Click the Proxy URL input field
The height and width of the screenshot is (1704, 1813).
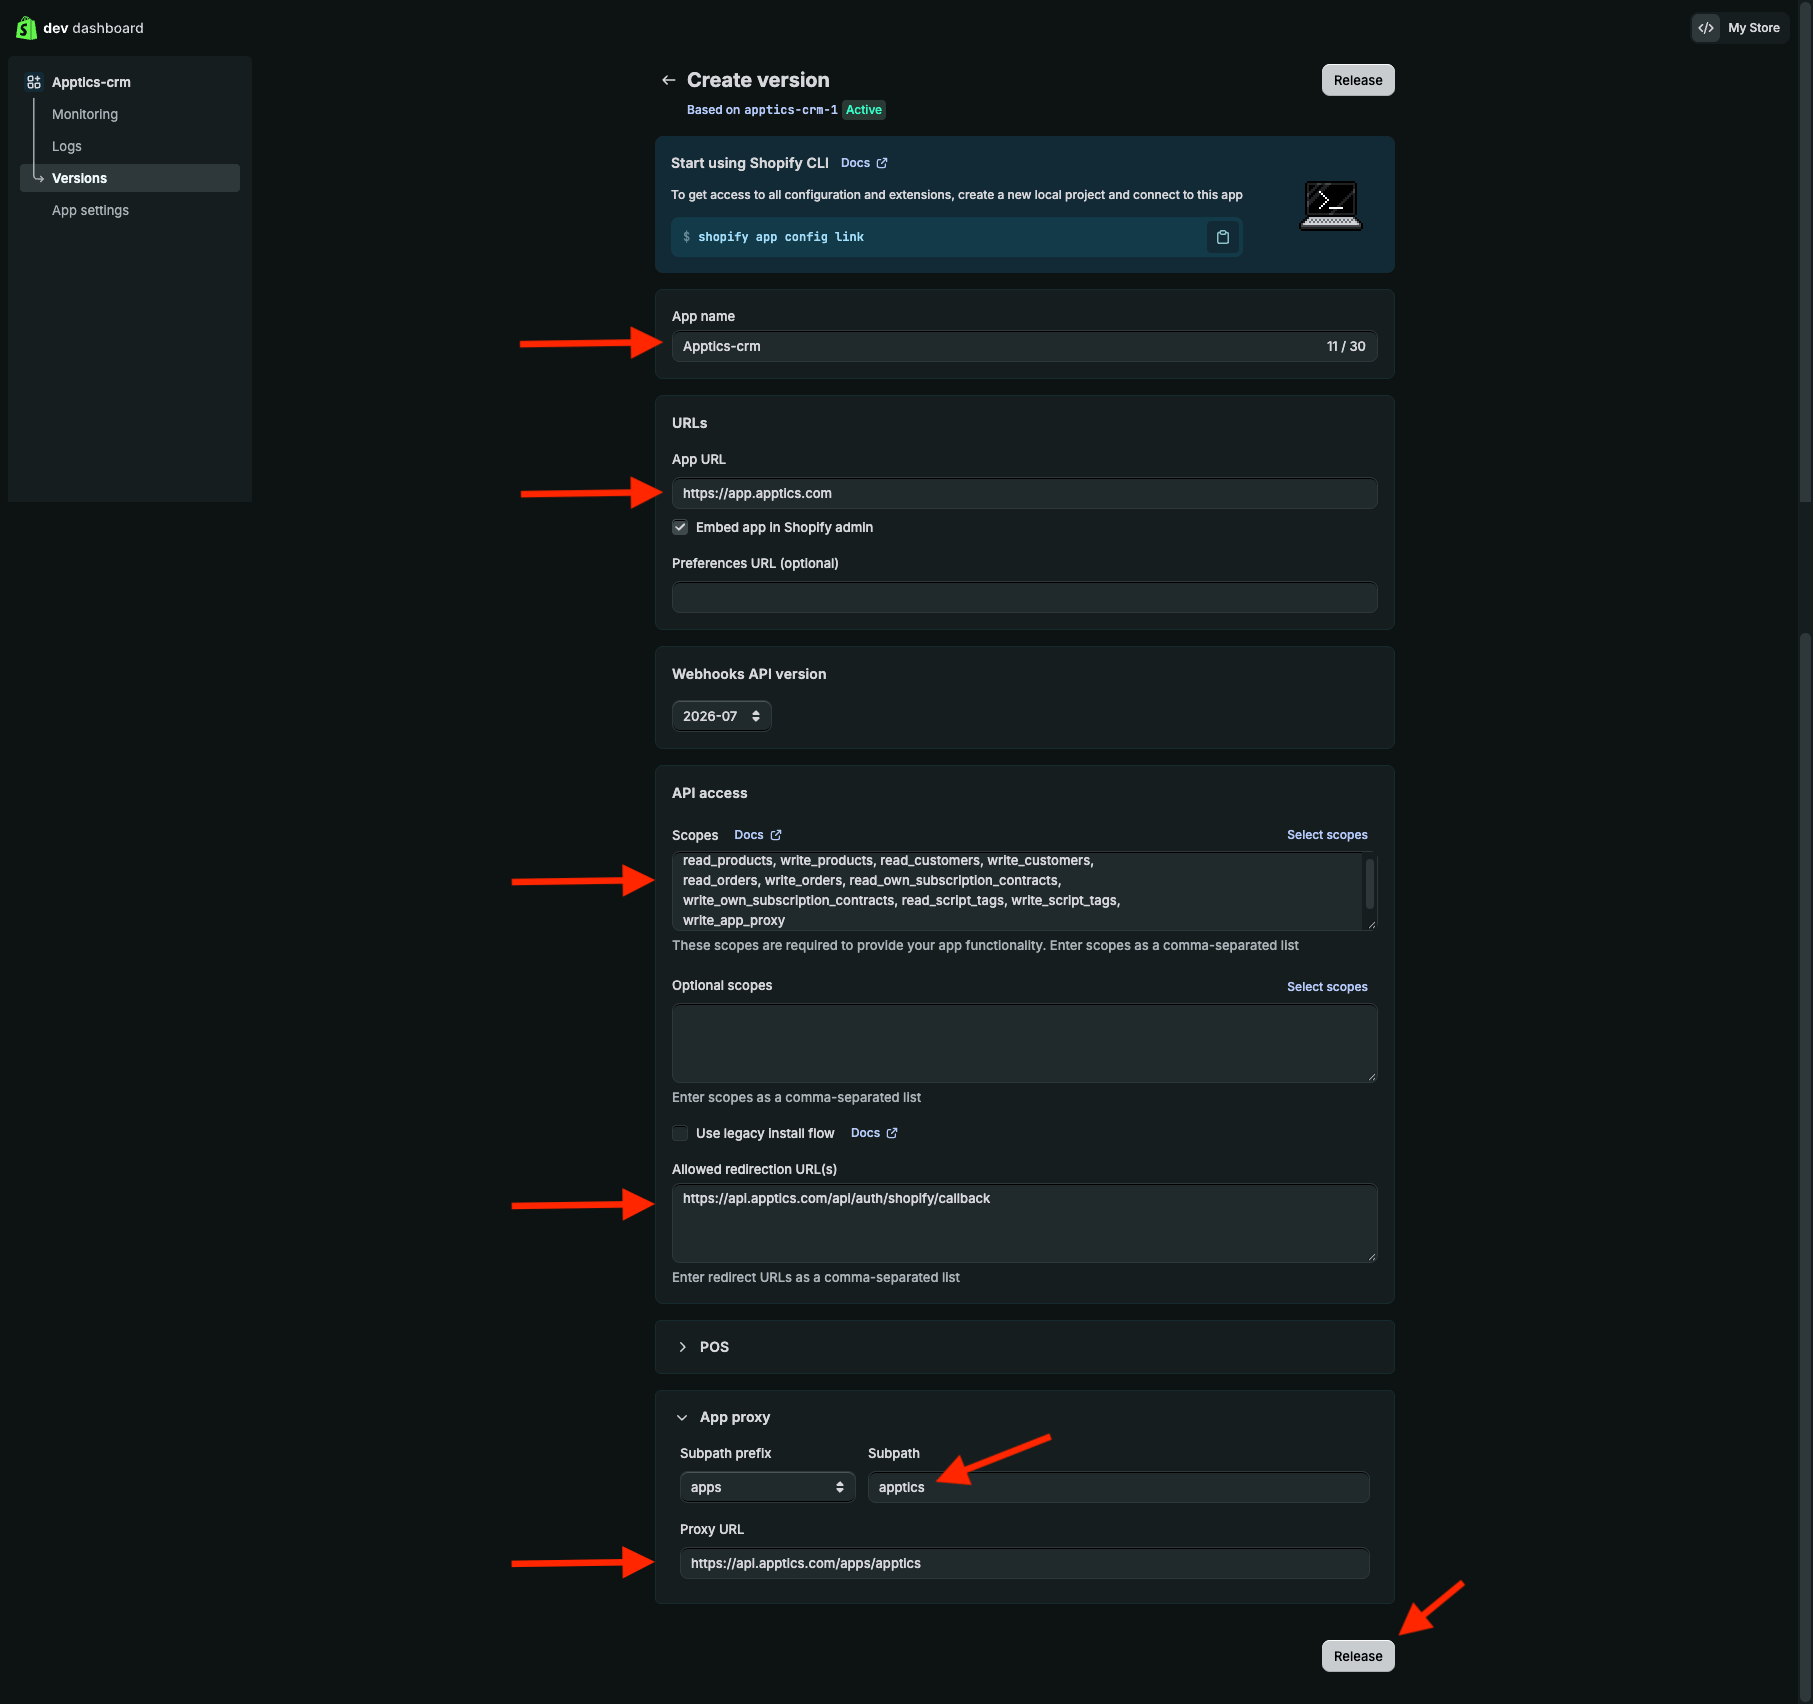1025,1563
